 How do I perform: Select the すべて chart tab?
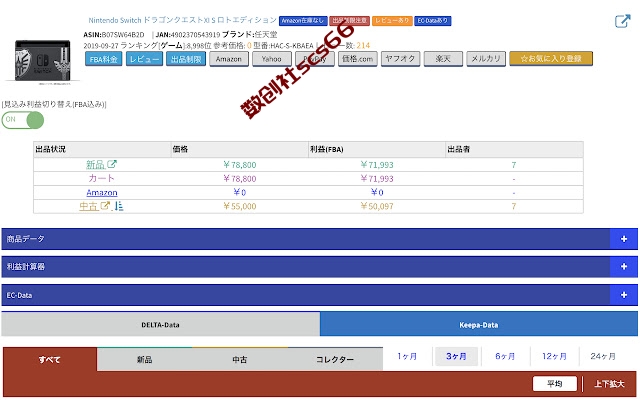tap(50, 360)
